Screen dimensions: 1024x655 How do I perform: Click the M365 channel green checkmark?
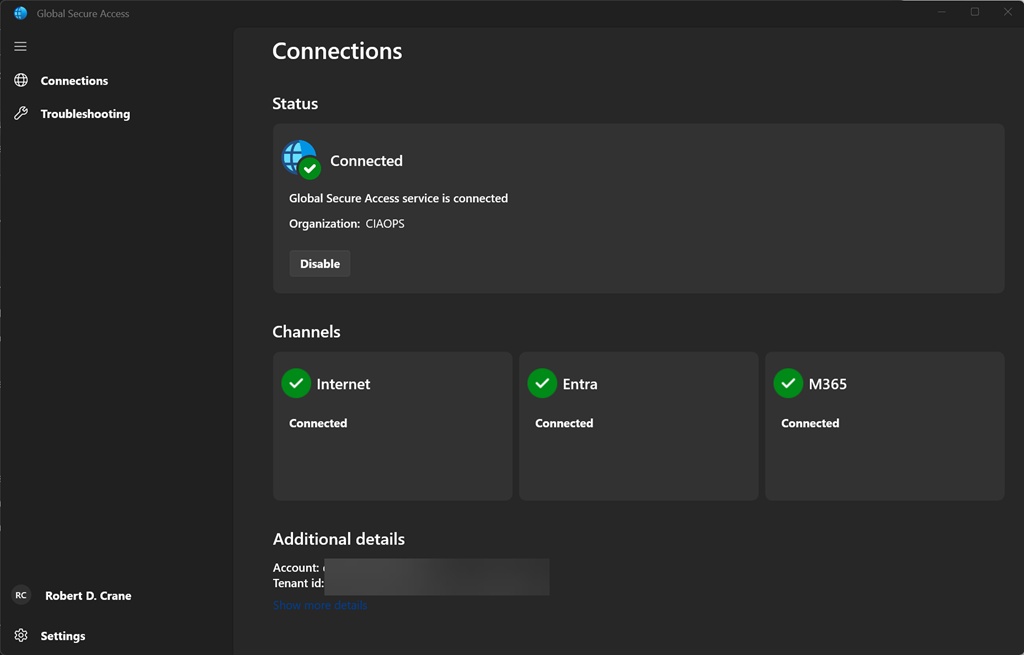(788, 383)
